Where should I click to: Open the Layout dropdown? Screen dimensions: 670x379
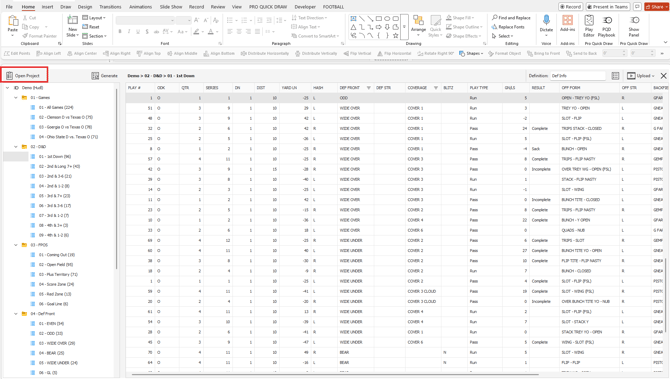[94, 18]
